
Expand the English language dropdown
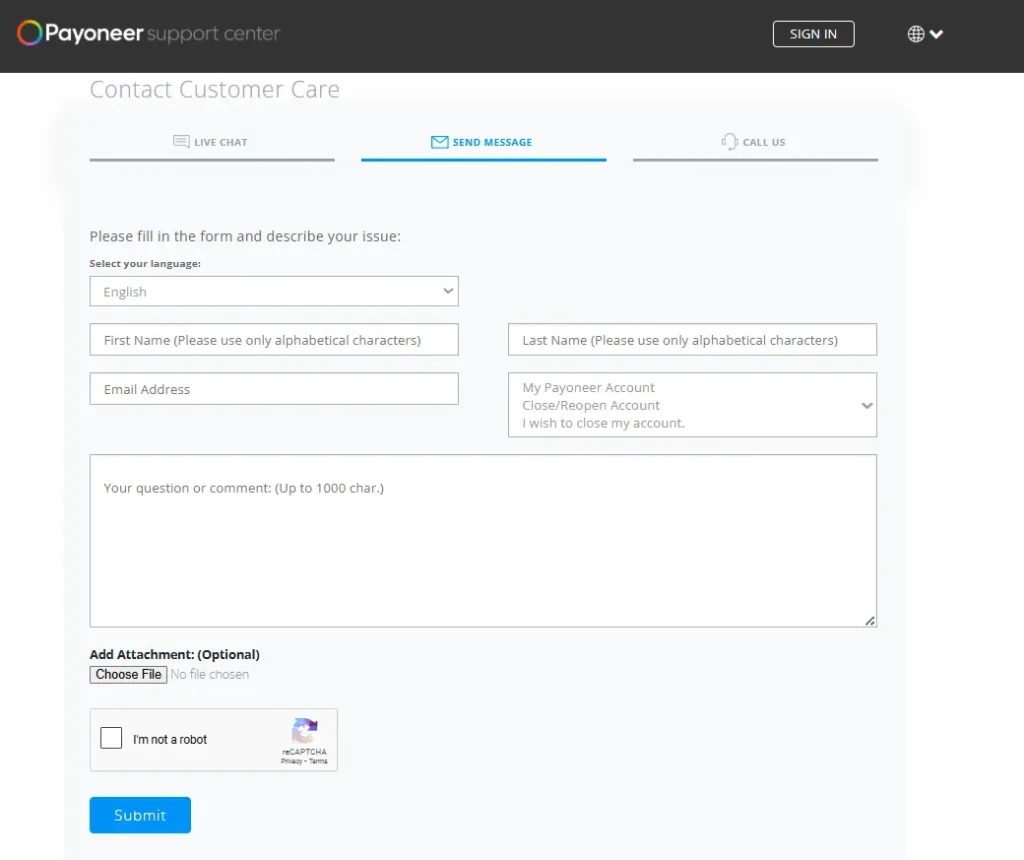click(x=273, y=292)
